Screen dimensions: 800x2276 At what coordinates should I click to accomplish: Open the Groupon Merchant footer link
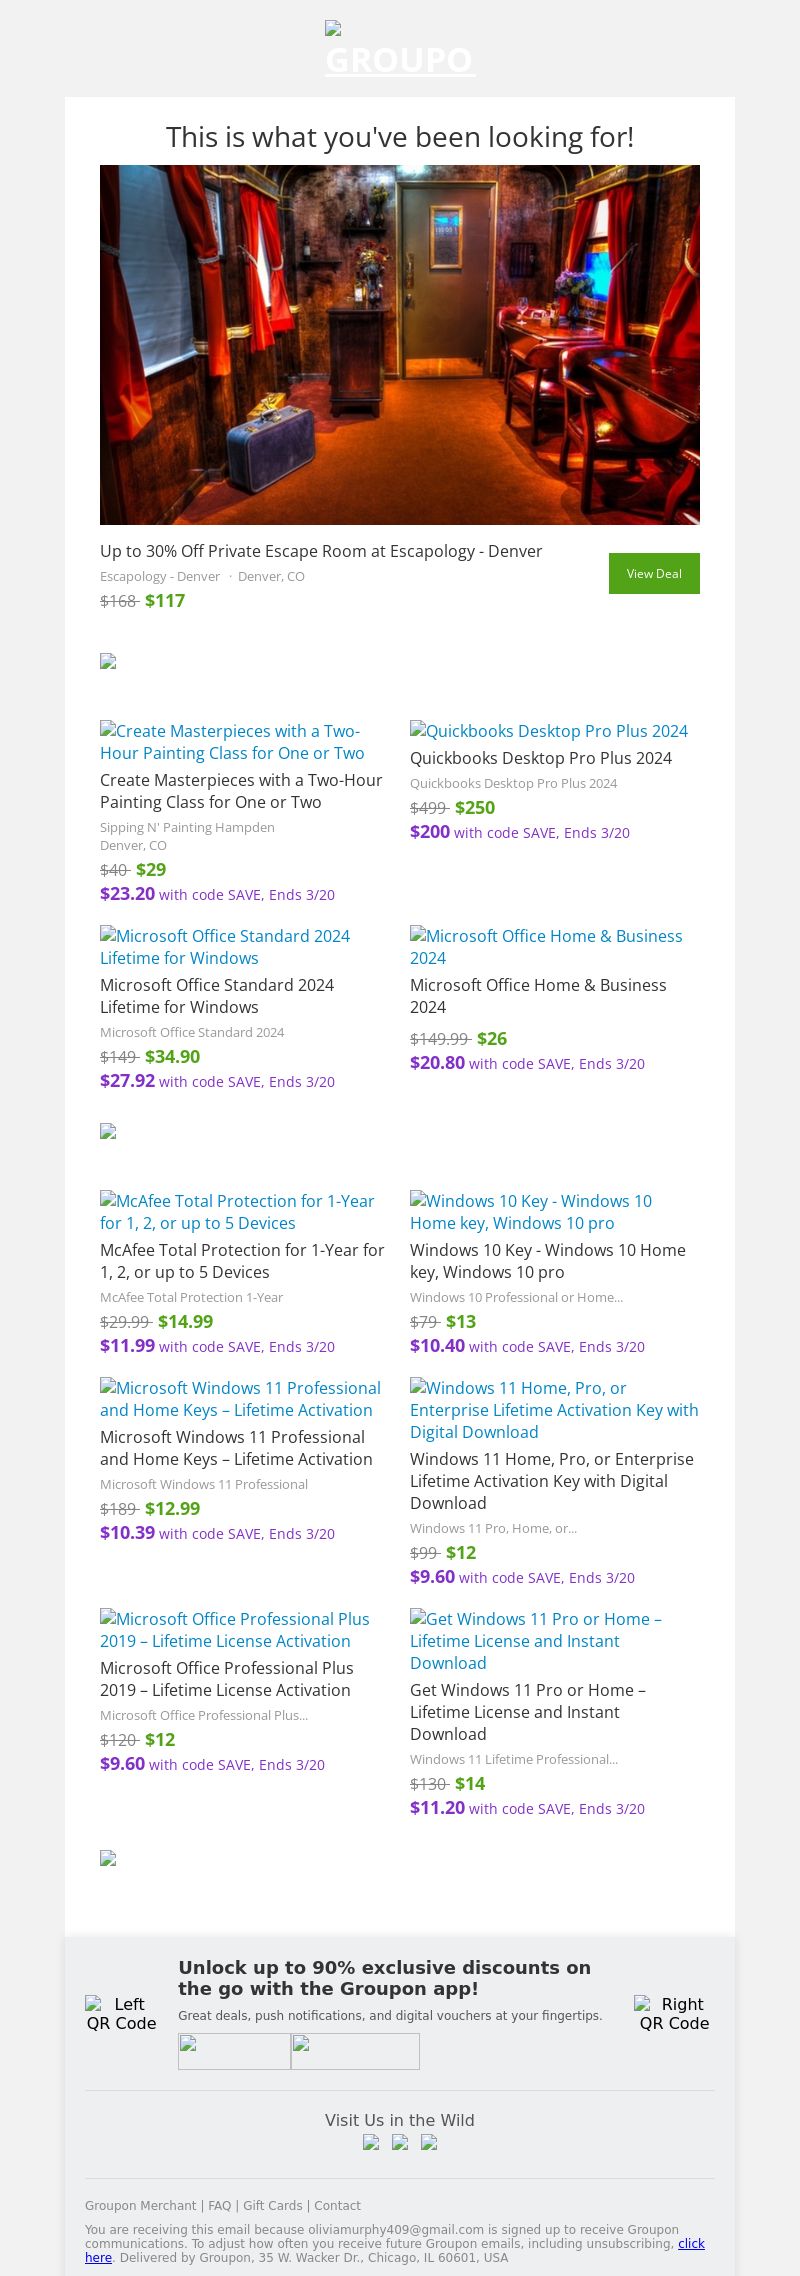[x=140, y=2205]
